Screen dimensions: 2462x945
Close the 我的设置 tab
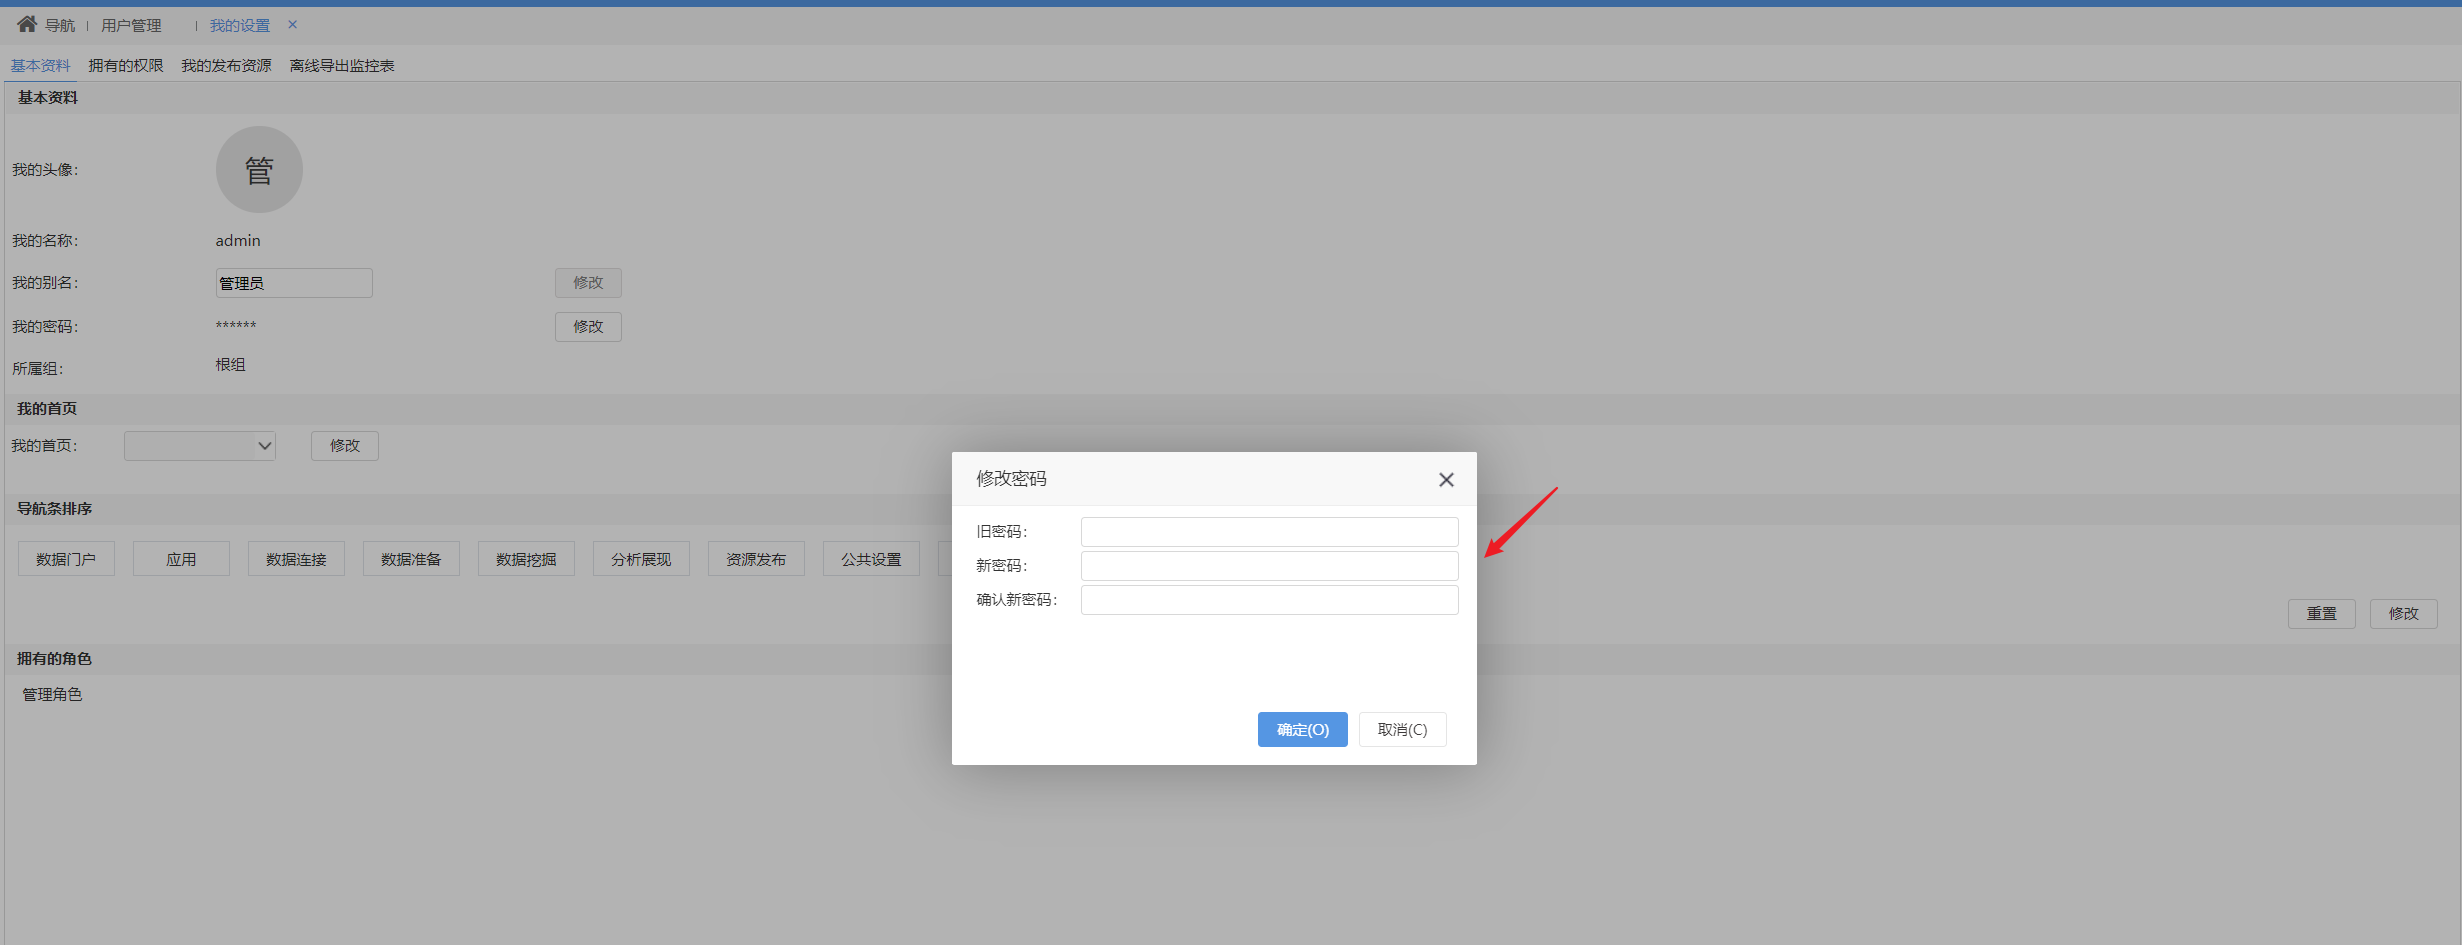[x=292, y=25]
